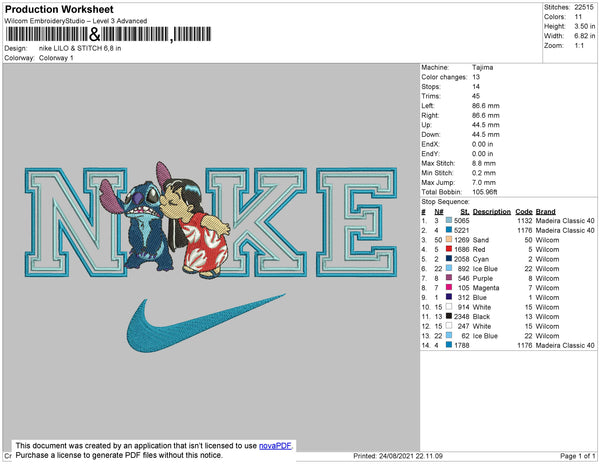
Task: Click the 'Right:' label in machine stats
Action: click(430, 115)
